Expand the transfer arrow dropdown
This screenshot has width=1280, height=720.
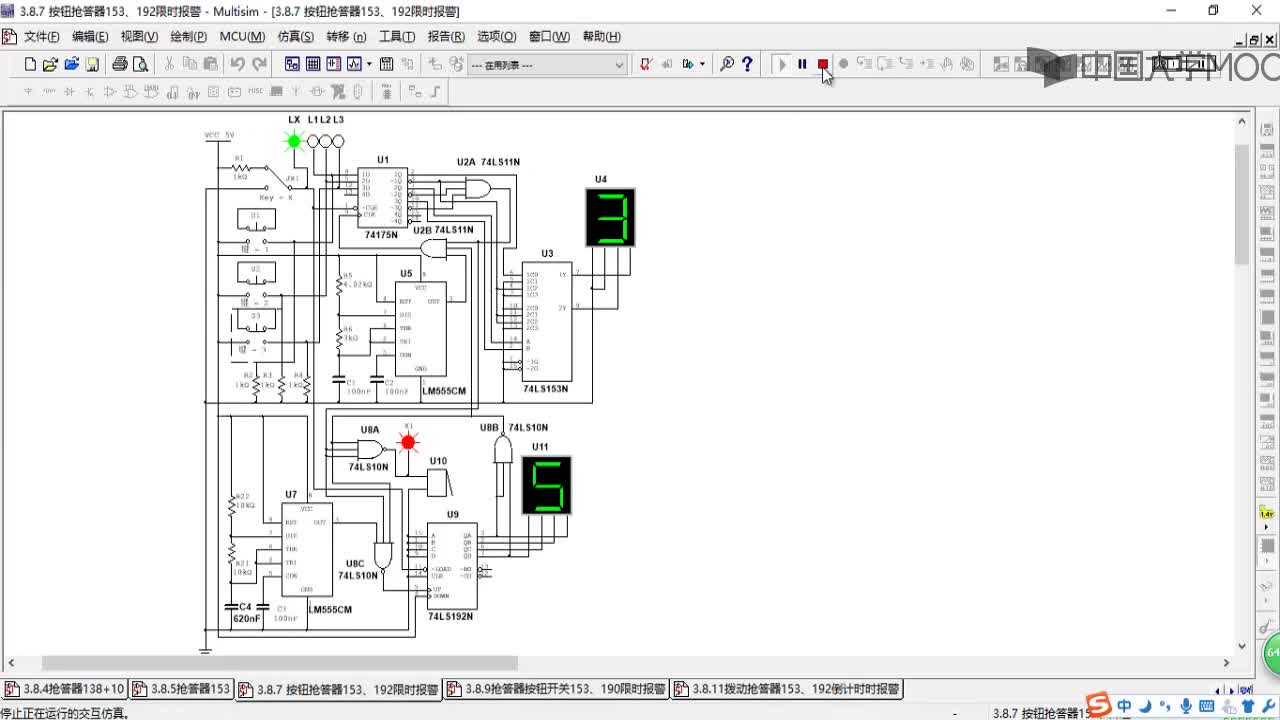click(x=701, y=64)
